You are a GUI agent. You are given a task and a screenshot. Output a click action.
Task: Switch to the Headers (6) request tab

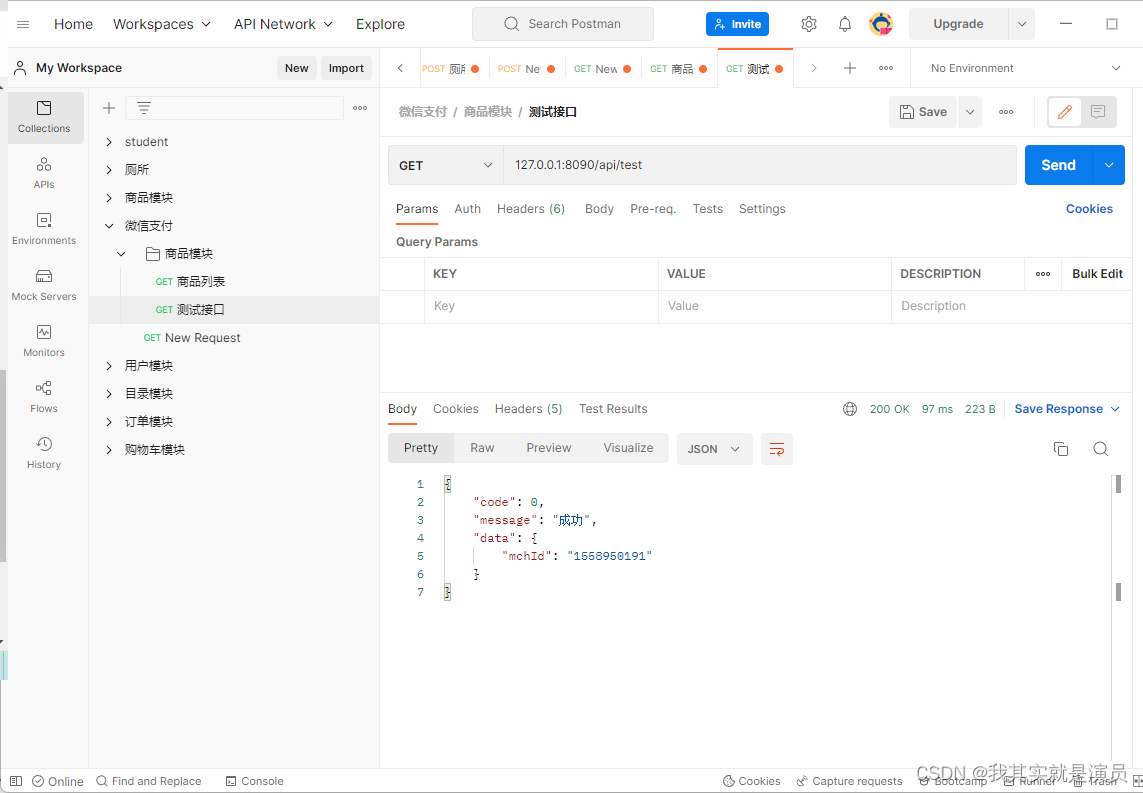pos(531,209)
